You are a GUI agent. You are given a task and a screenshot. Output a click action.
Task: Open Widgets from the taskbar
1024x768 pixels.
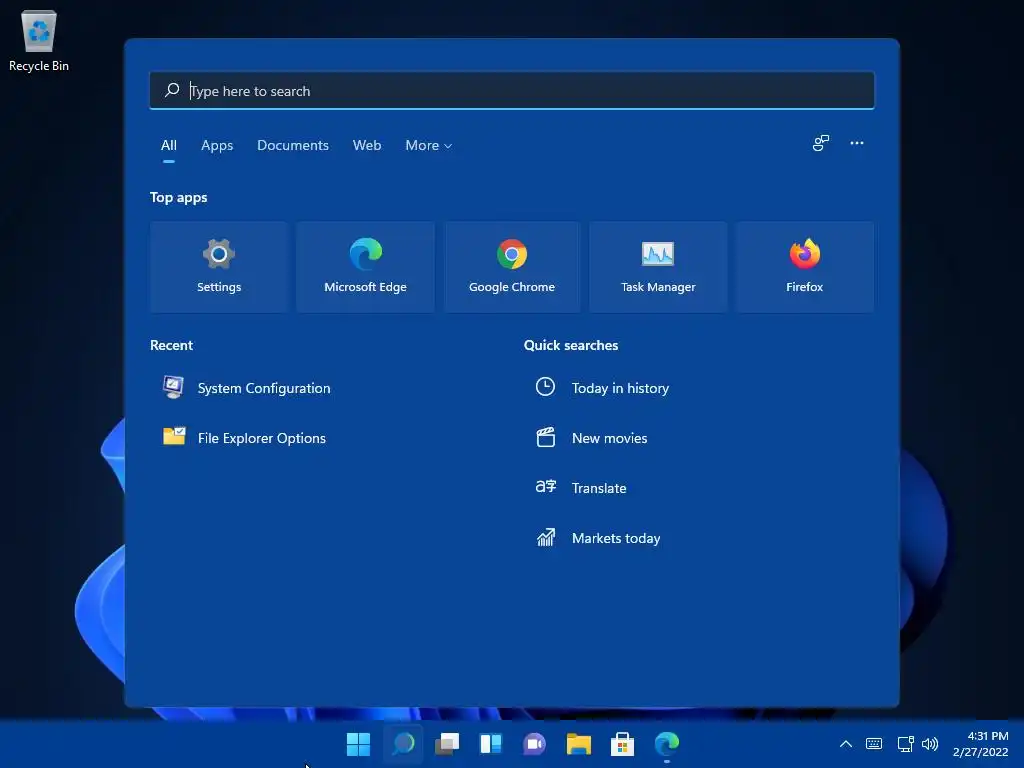[490, 744]
